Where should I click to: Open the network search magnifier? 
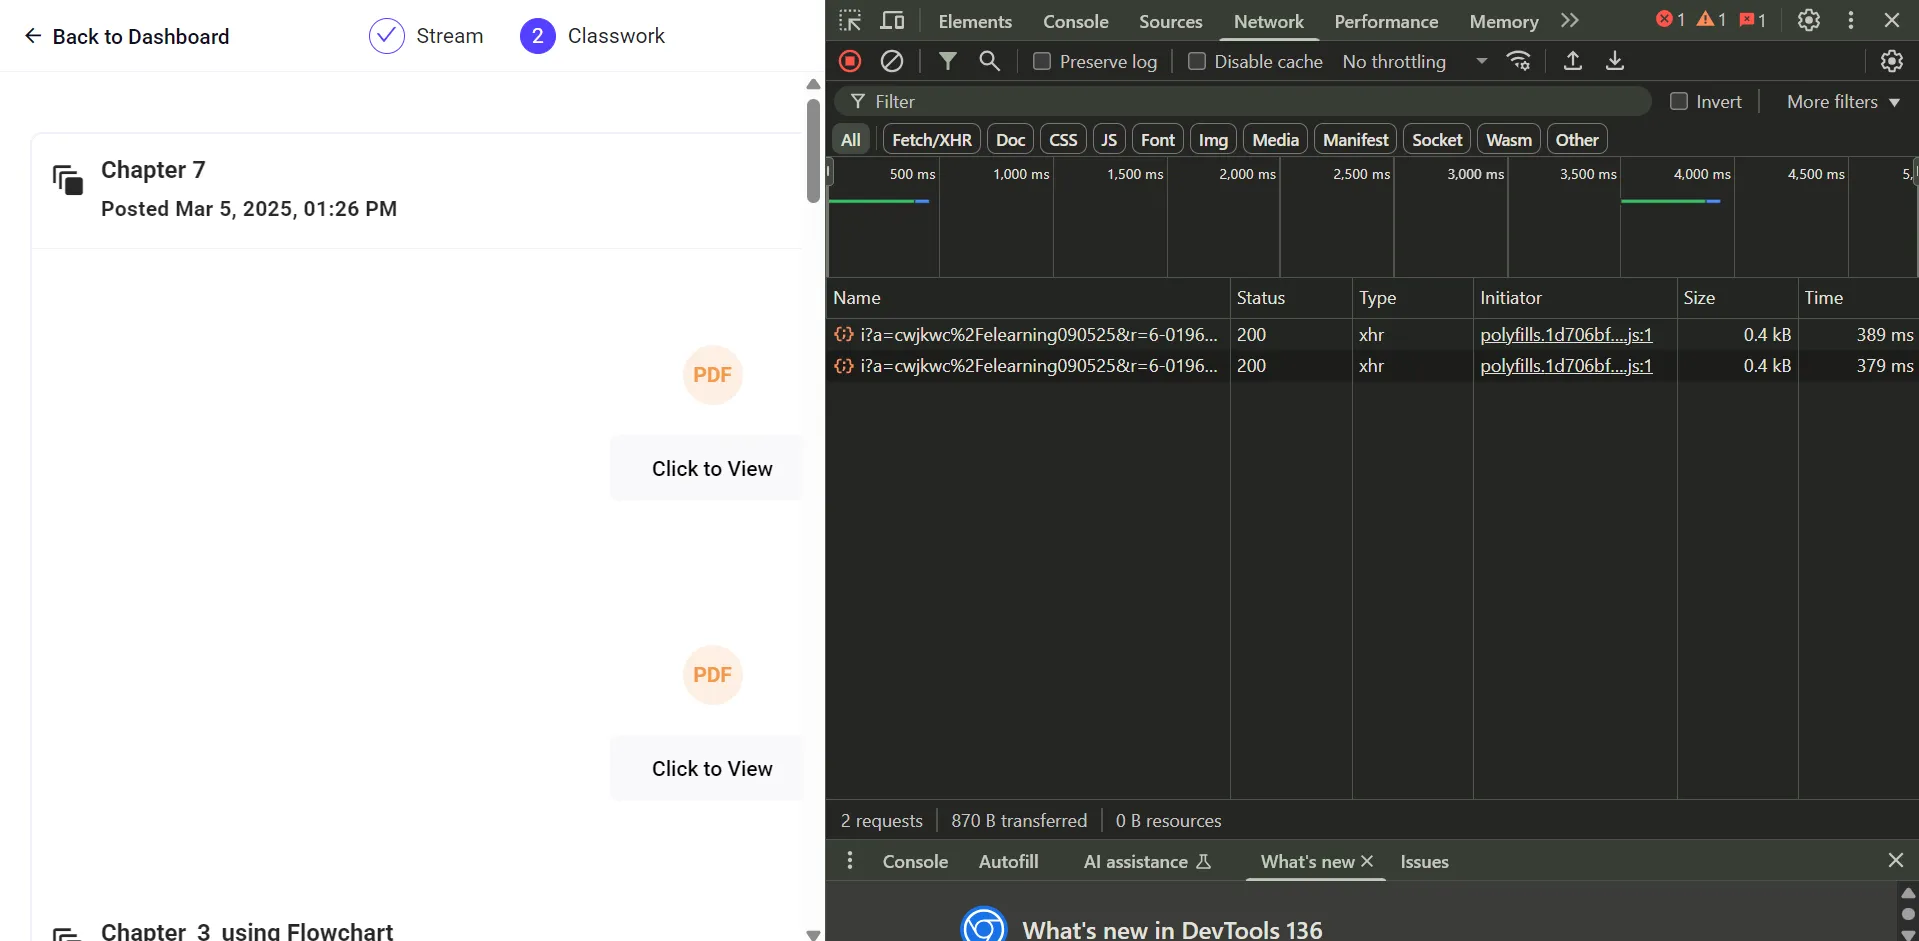coord(989,61)
